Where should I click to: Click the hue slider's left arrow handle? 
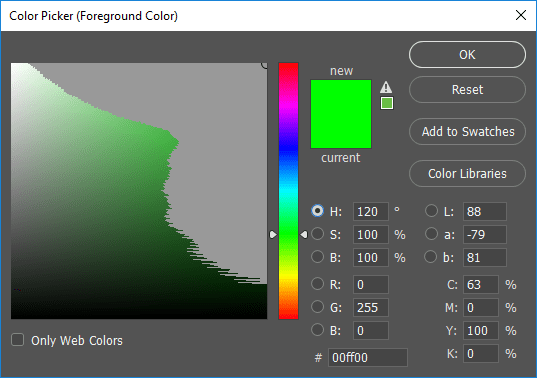[x=273, y=235]
